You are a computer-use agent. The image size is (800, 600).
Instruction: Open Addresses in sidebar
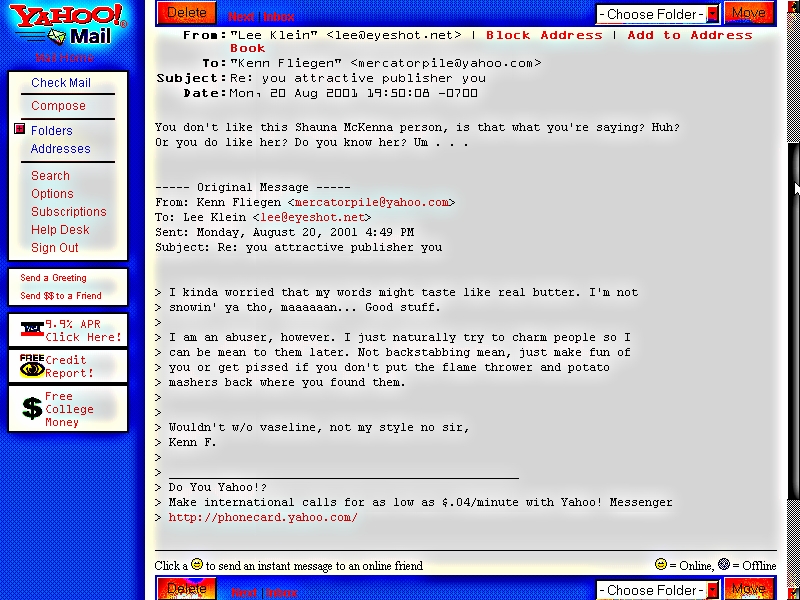60,148
